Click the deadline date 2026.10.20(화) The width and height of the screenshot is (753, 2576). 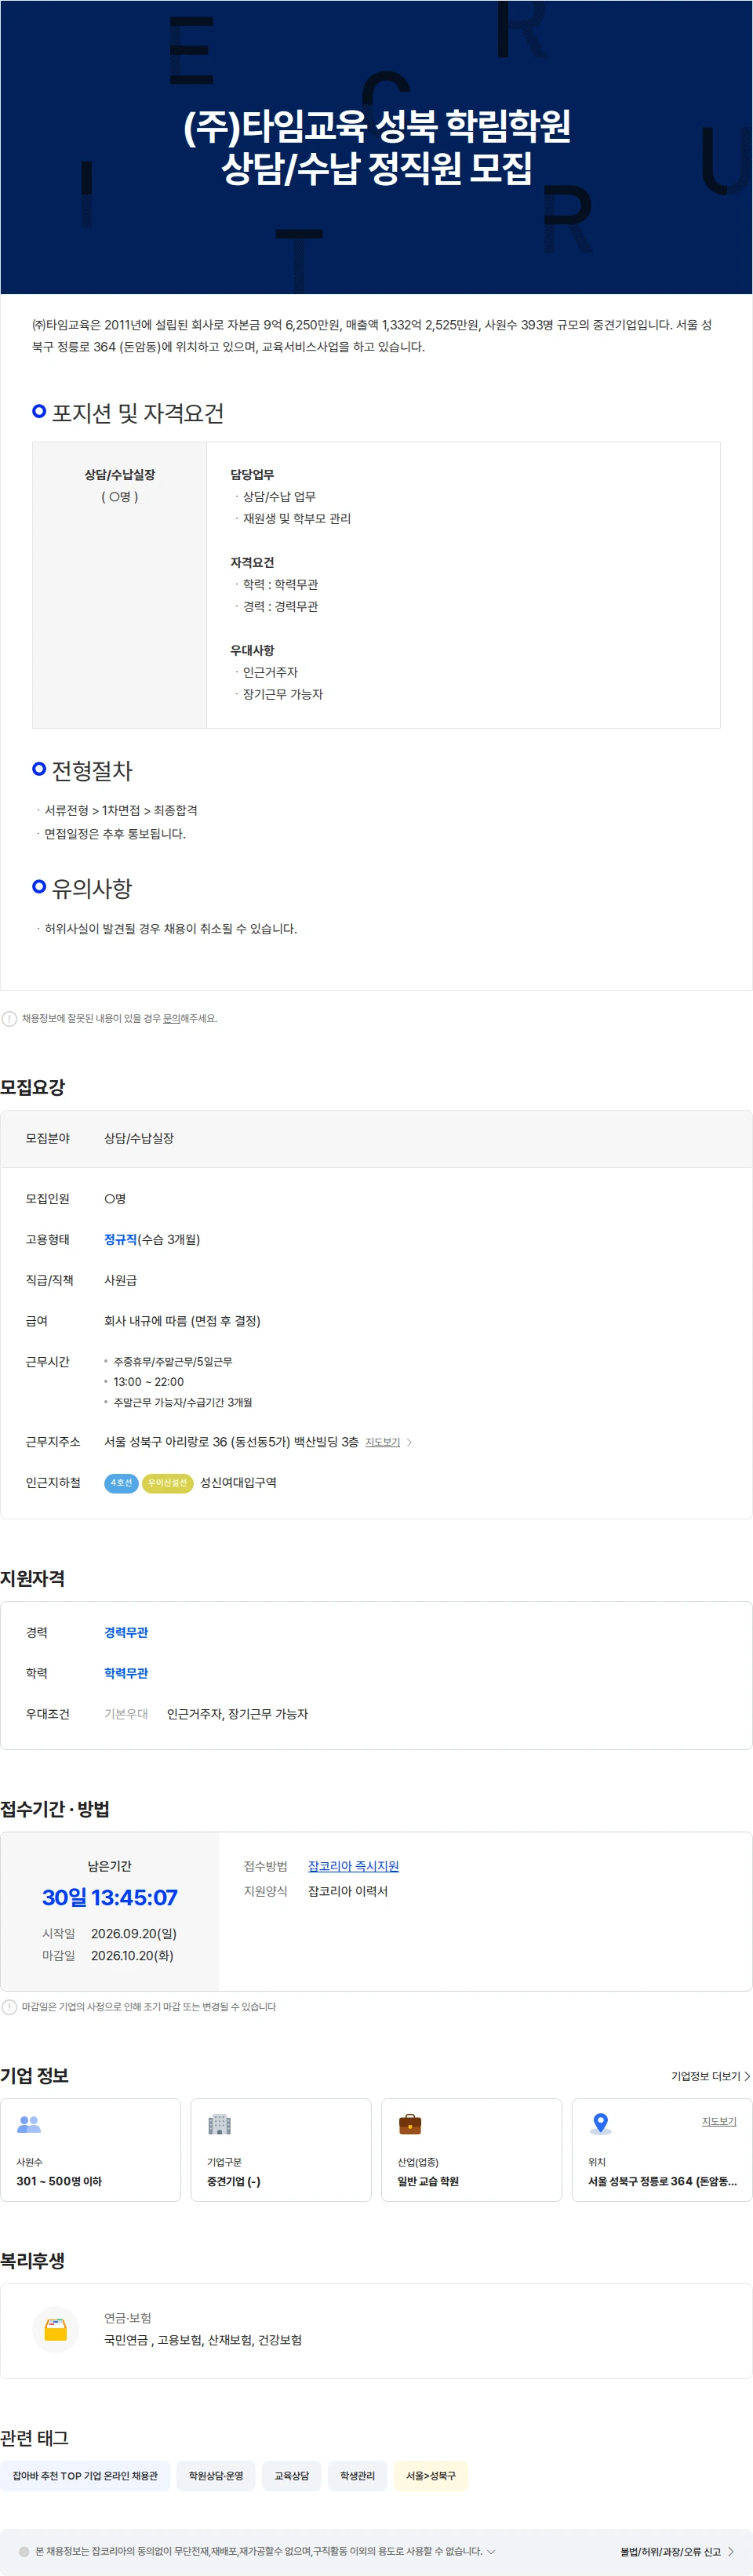point(132,1955)
